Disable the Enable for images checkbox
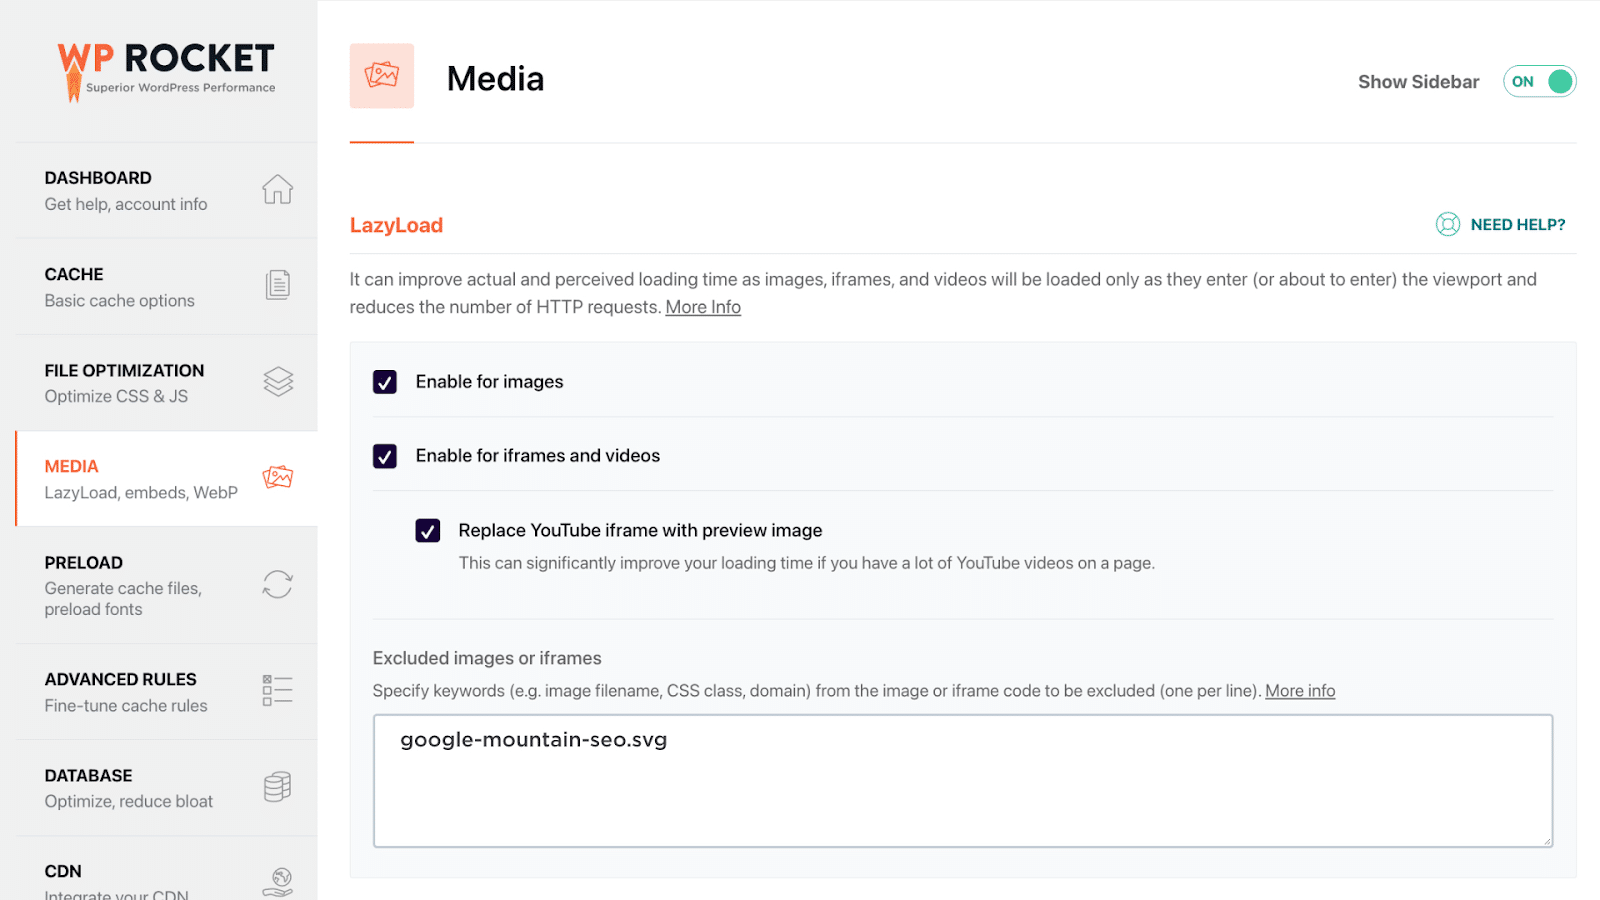1600x900 pixels. 384,381
